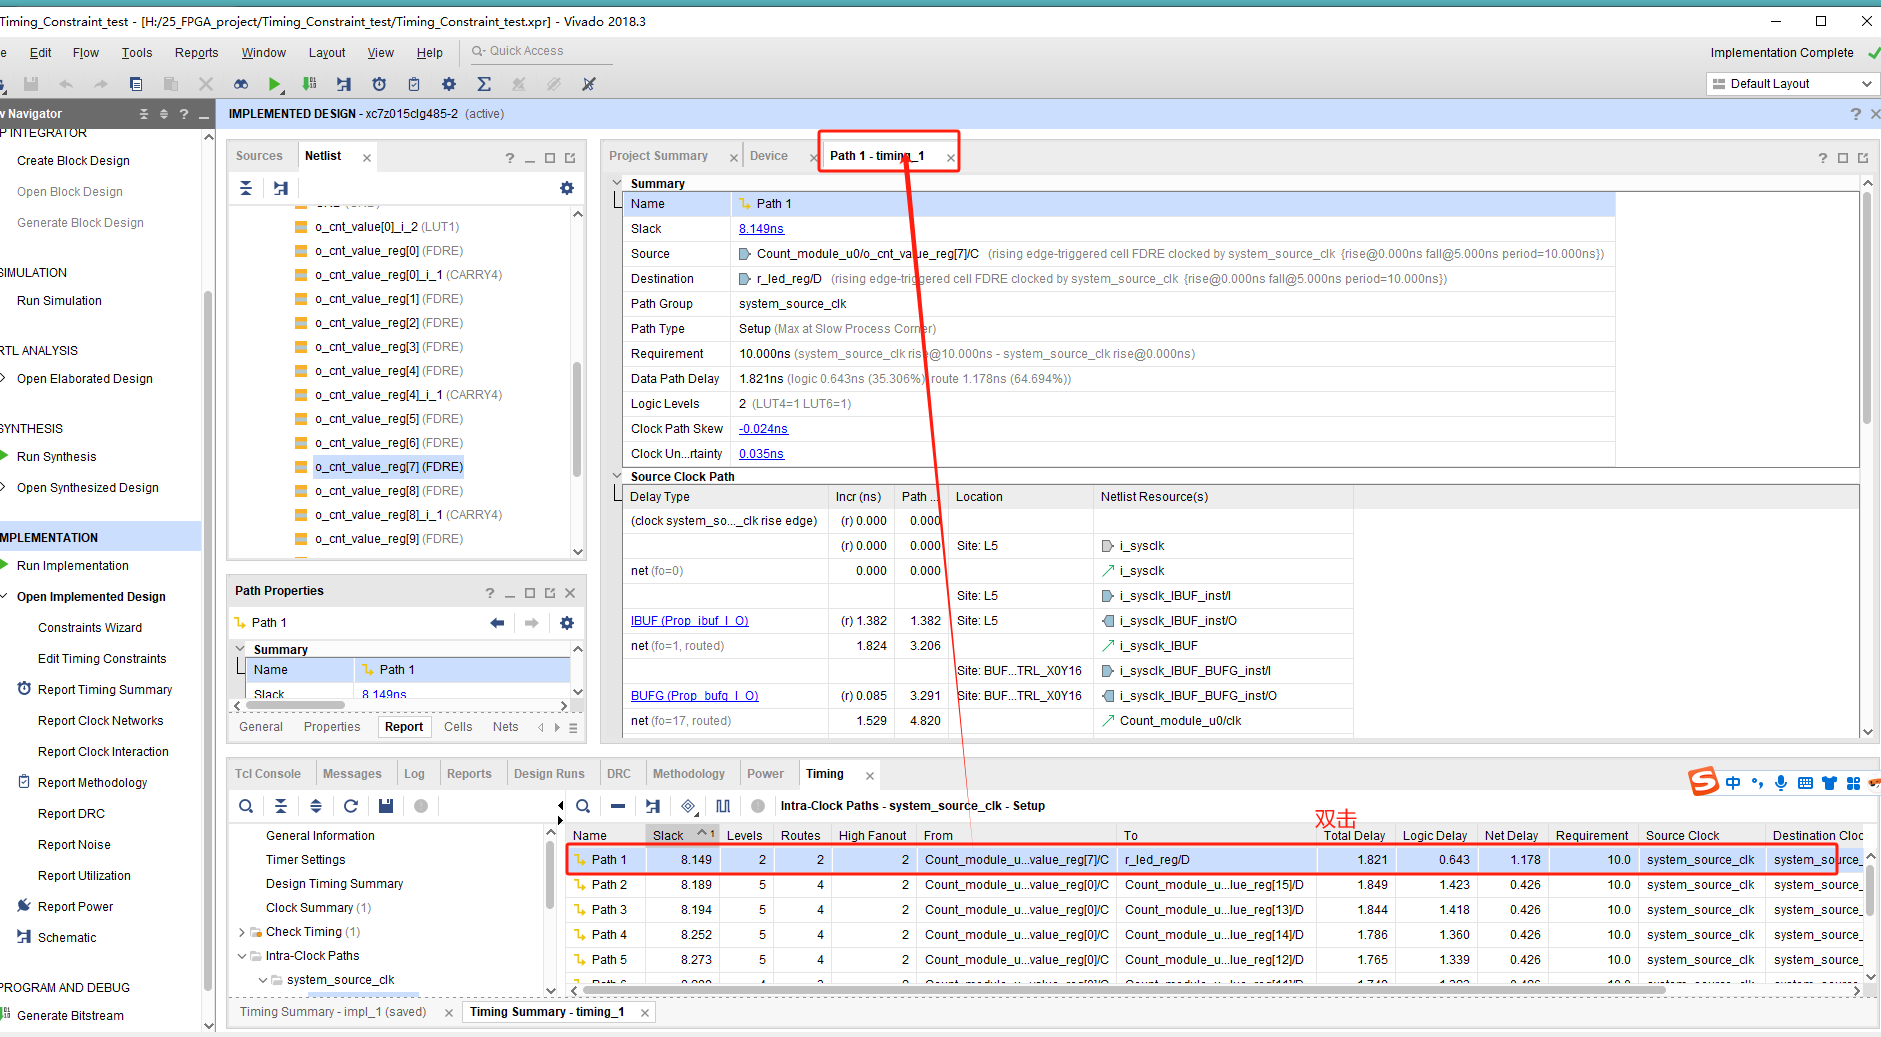The height and width of the screenshot is (1037, 1881).
Task: Click the clipboard-check icon in main toolbar
Action: pos(414,84)
